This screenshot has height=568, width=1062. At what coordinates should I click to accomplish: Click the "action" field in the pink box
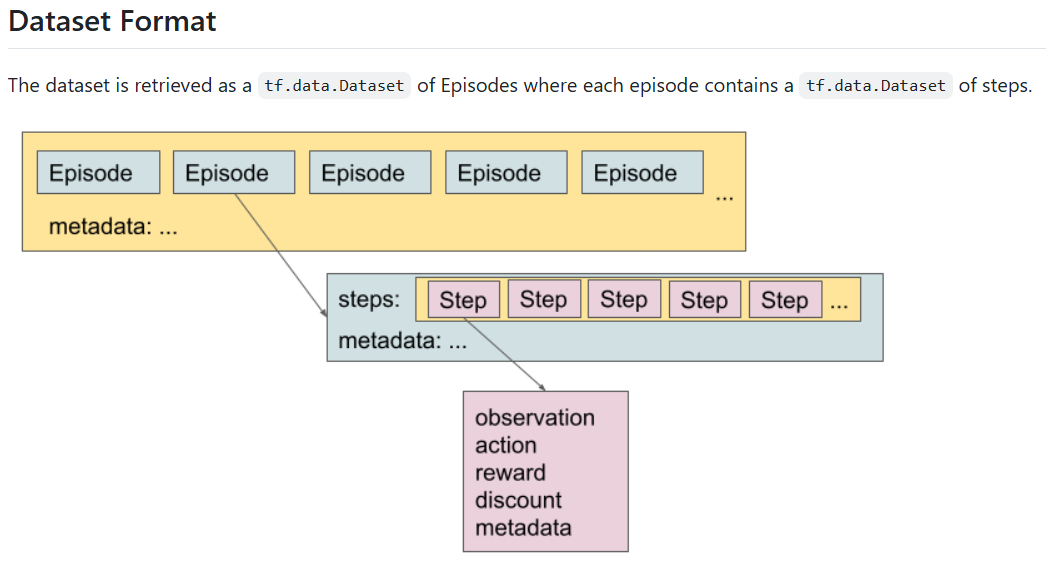click(506, 445)
